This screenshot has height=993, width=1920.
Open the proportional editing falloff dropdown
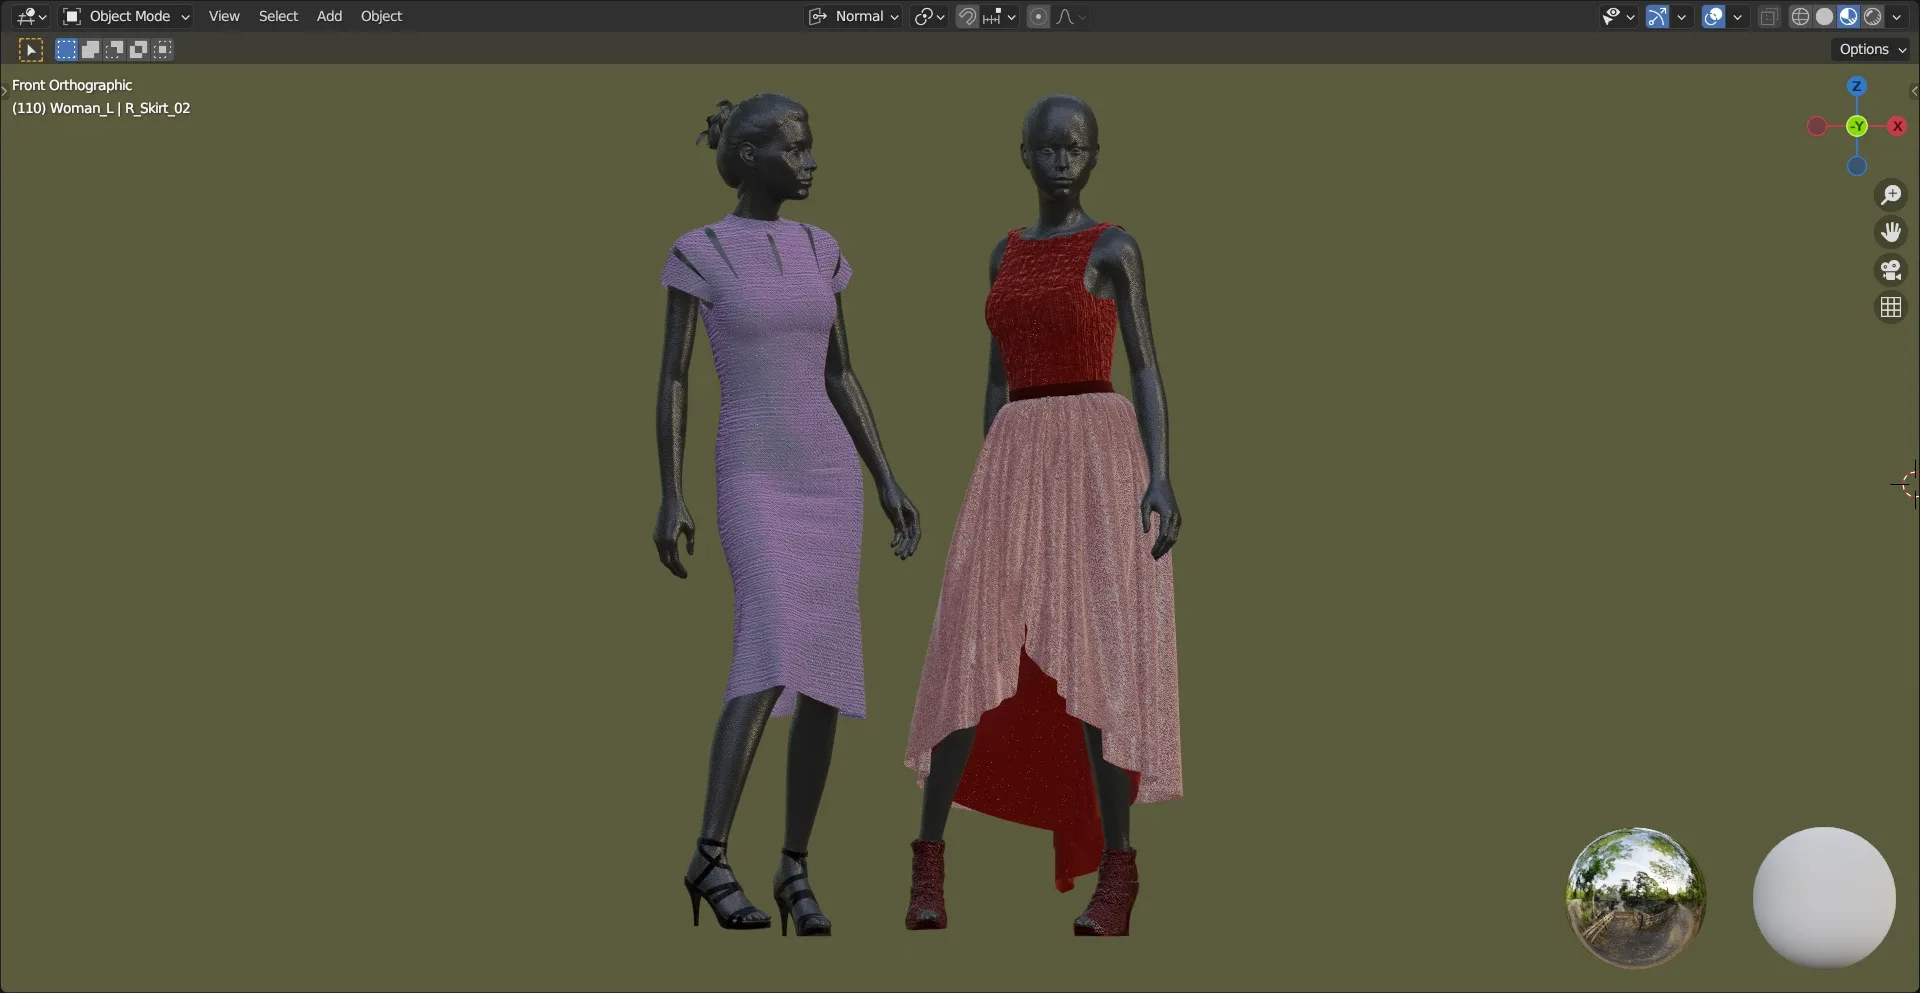1071,16
